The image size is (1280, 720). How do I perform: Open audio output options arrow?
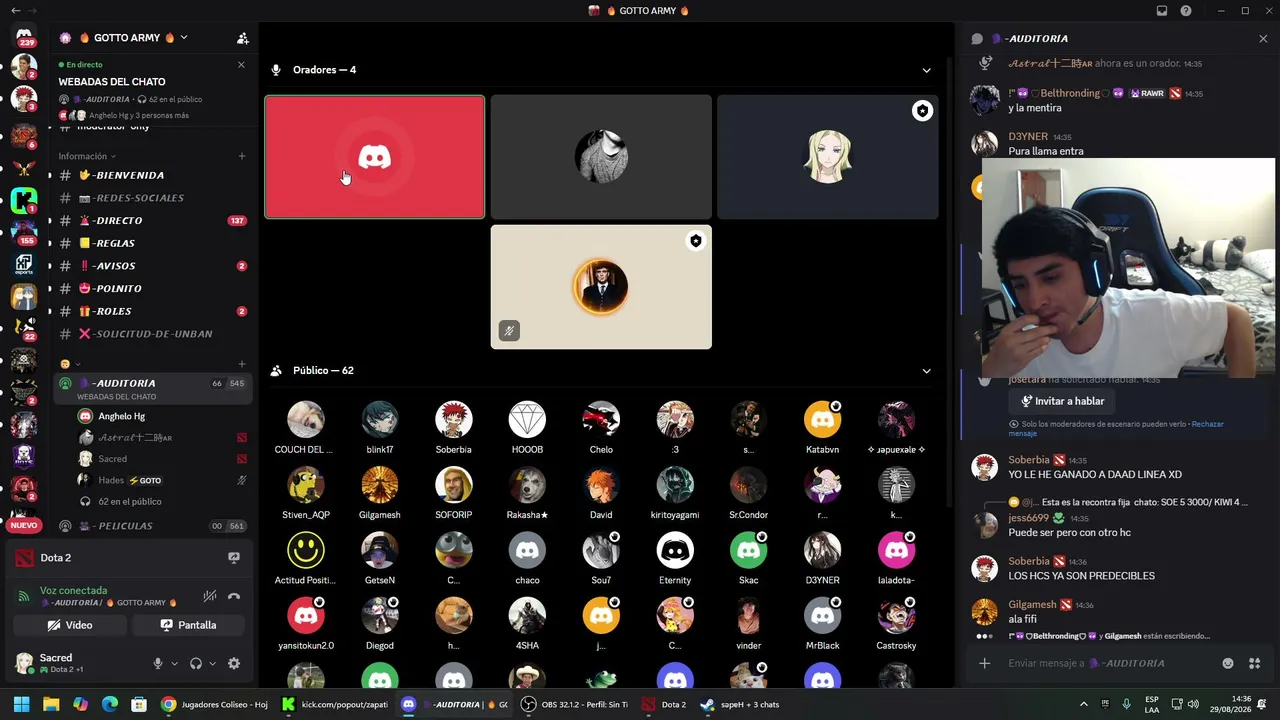[x=212, y=664]
